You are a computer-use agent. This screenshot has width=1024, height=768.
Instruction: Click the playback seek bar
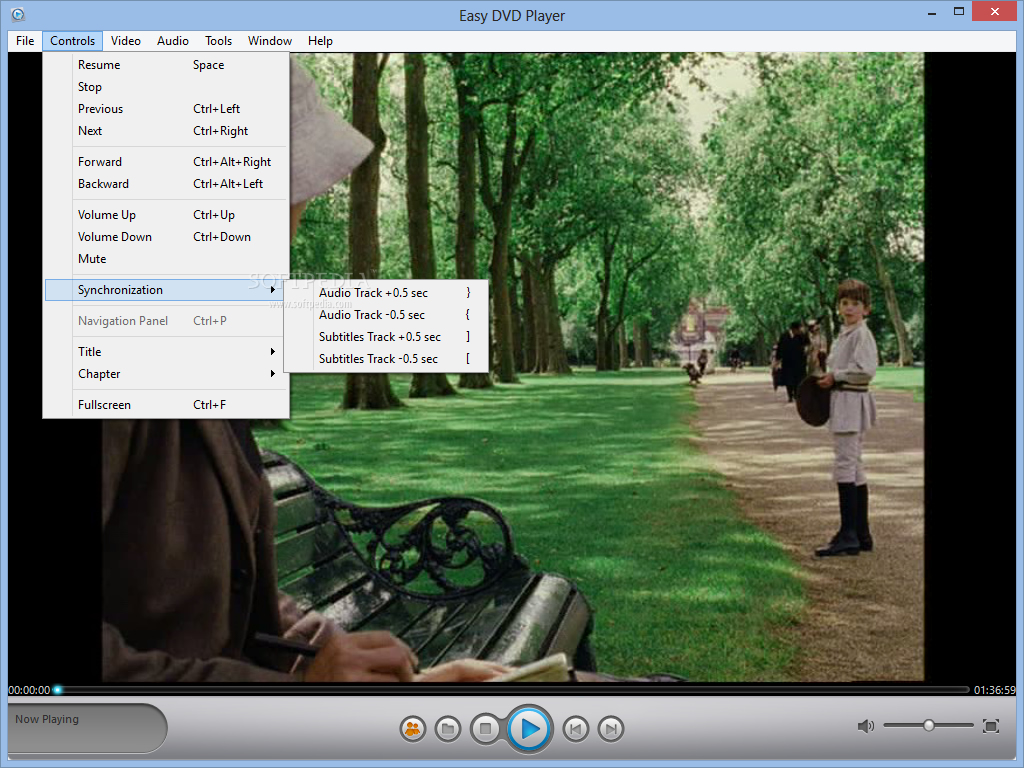pos(513,690)
